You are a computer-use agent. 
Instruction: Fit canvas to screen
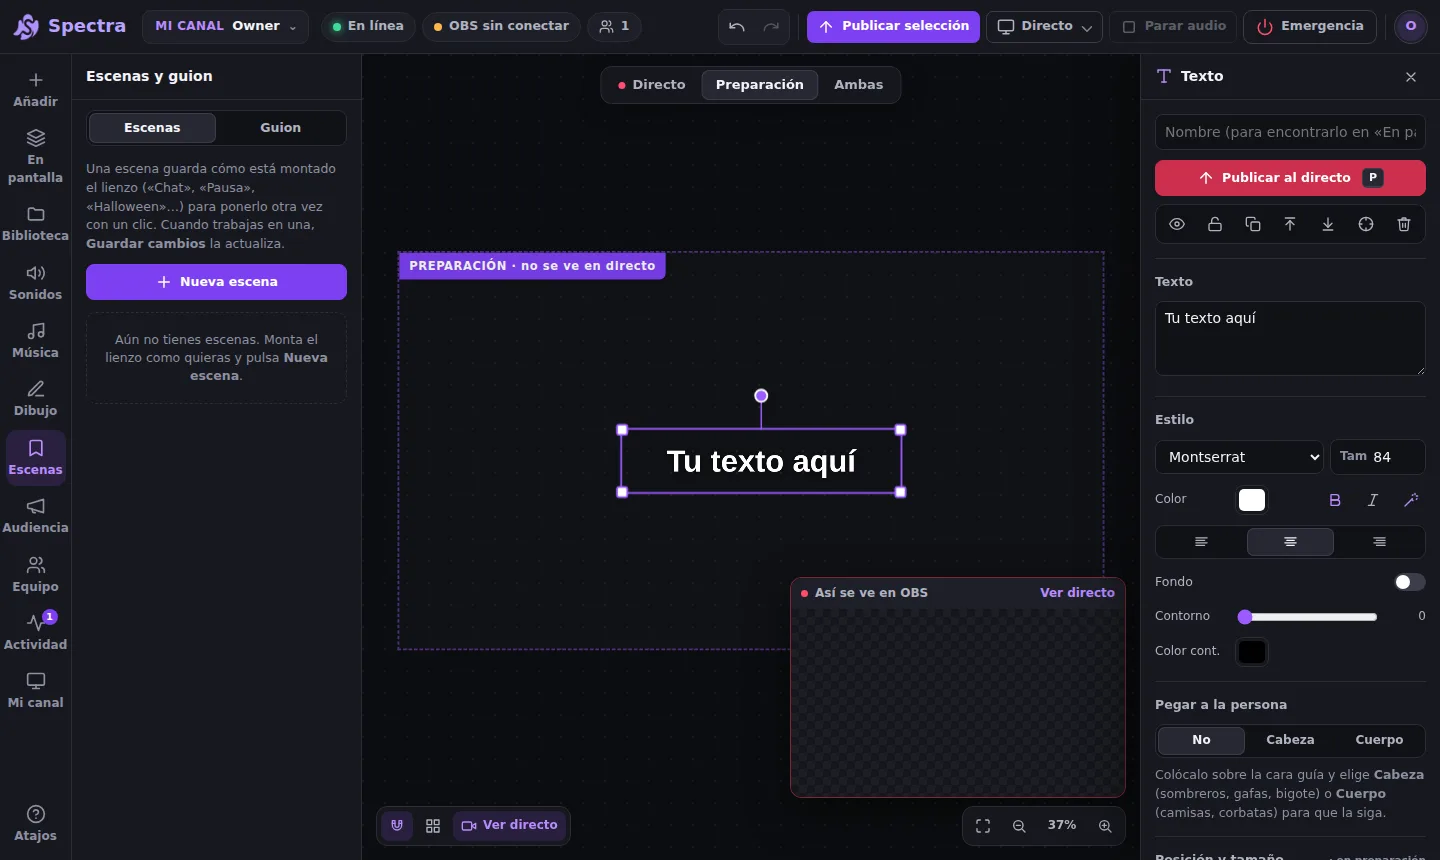[x=983, y=826]
